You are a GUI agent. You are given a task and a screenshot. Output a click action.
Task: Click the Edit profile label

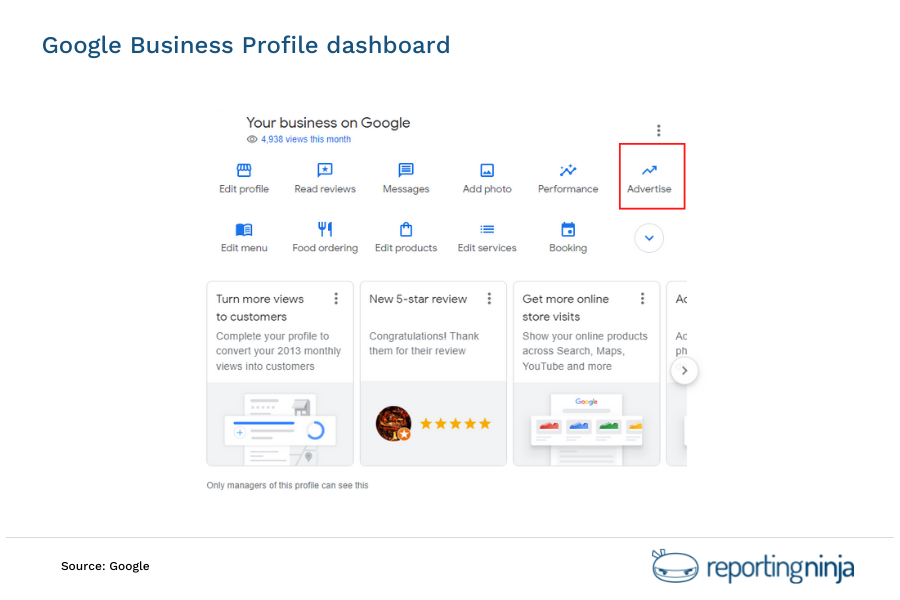click(x=244, y=189)
